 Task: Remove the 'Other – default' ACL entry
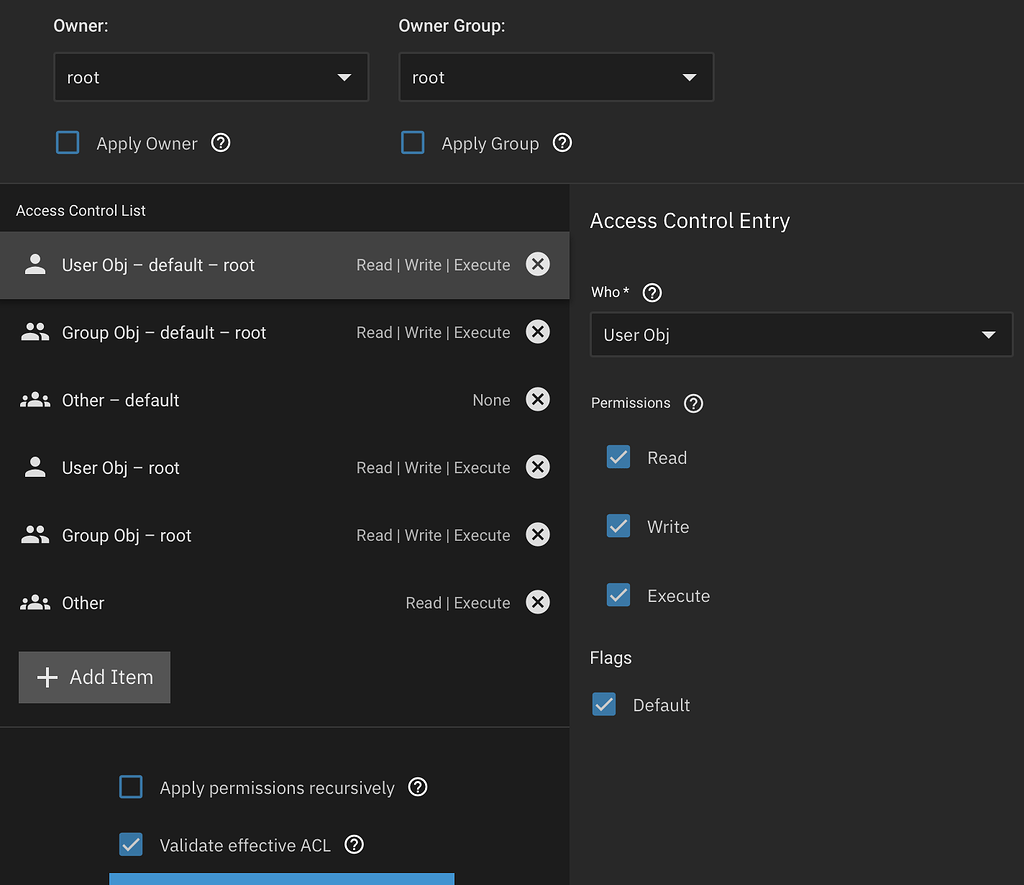click(x=538, y=400)
